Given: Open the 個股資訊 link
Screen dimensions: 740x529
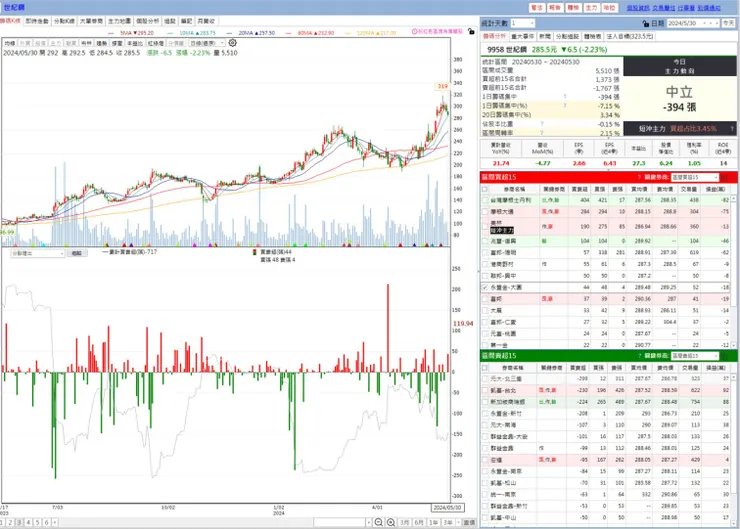Looking at the screenshot, I should coord(638,8).
